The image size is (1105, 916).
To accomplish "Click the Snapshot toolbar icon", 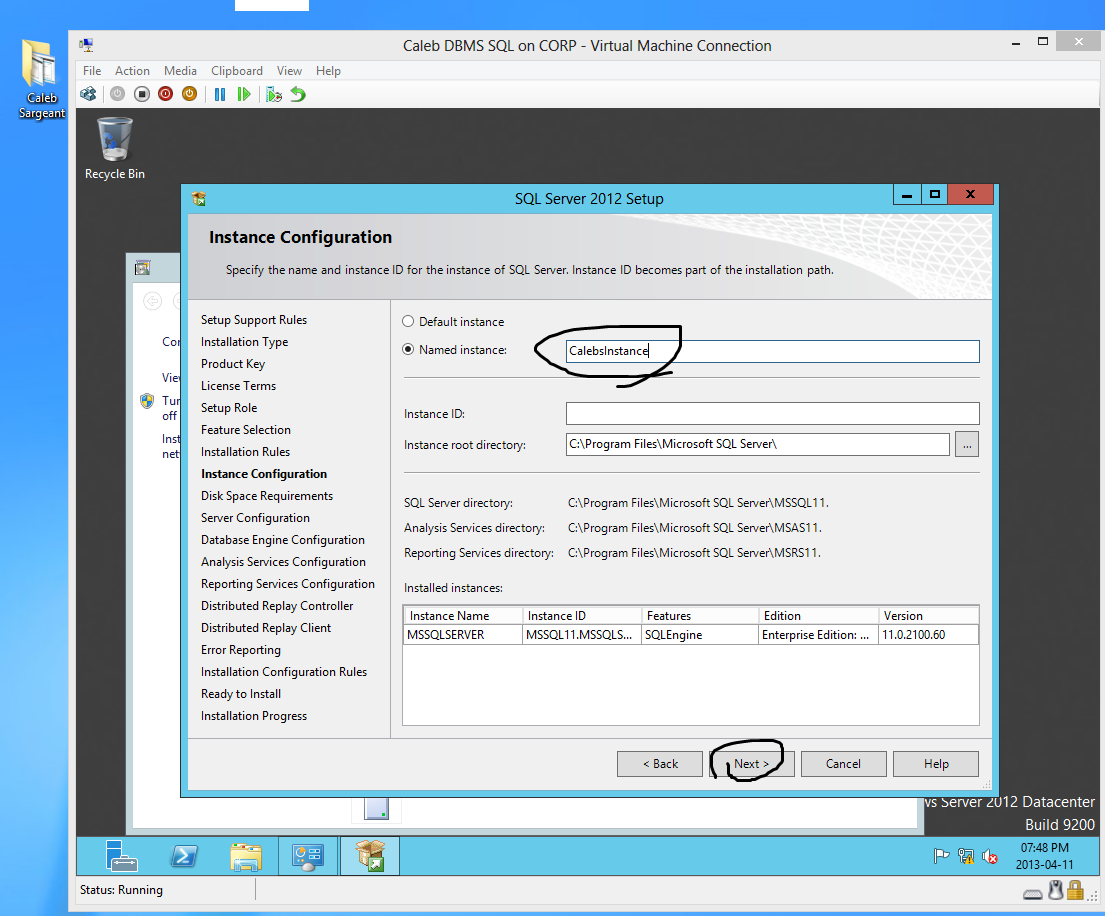I will [x=273, y=94].
